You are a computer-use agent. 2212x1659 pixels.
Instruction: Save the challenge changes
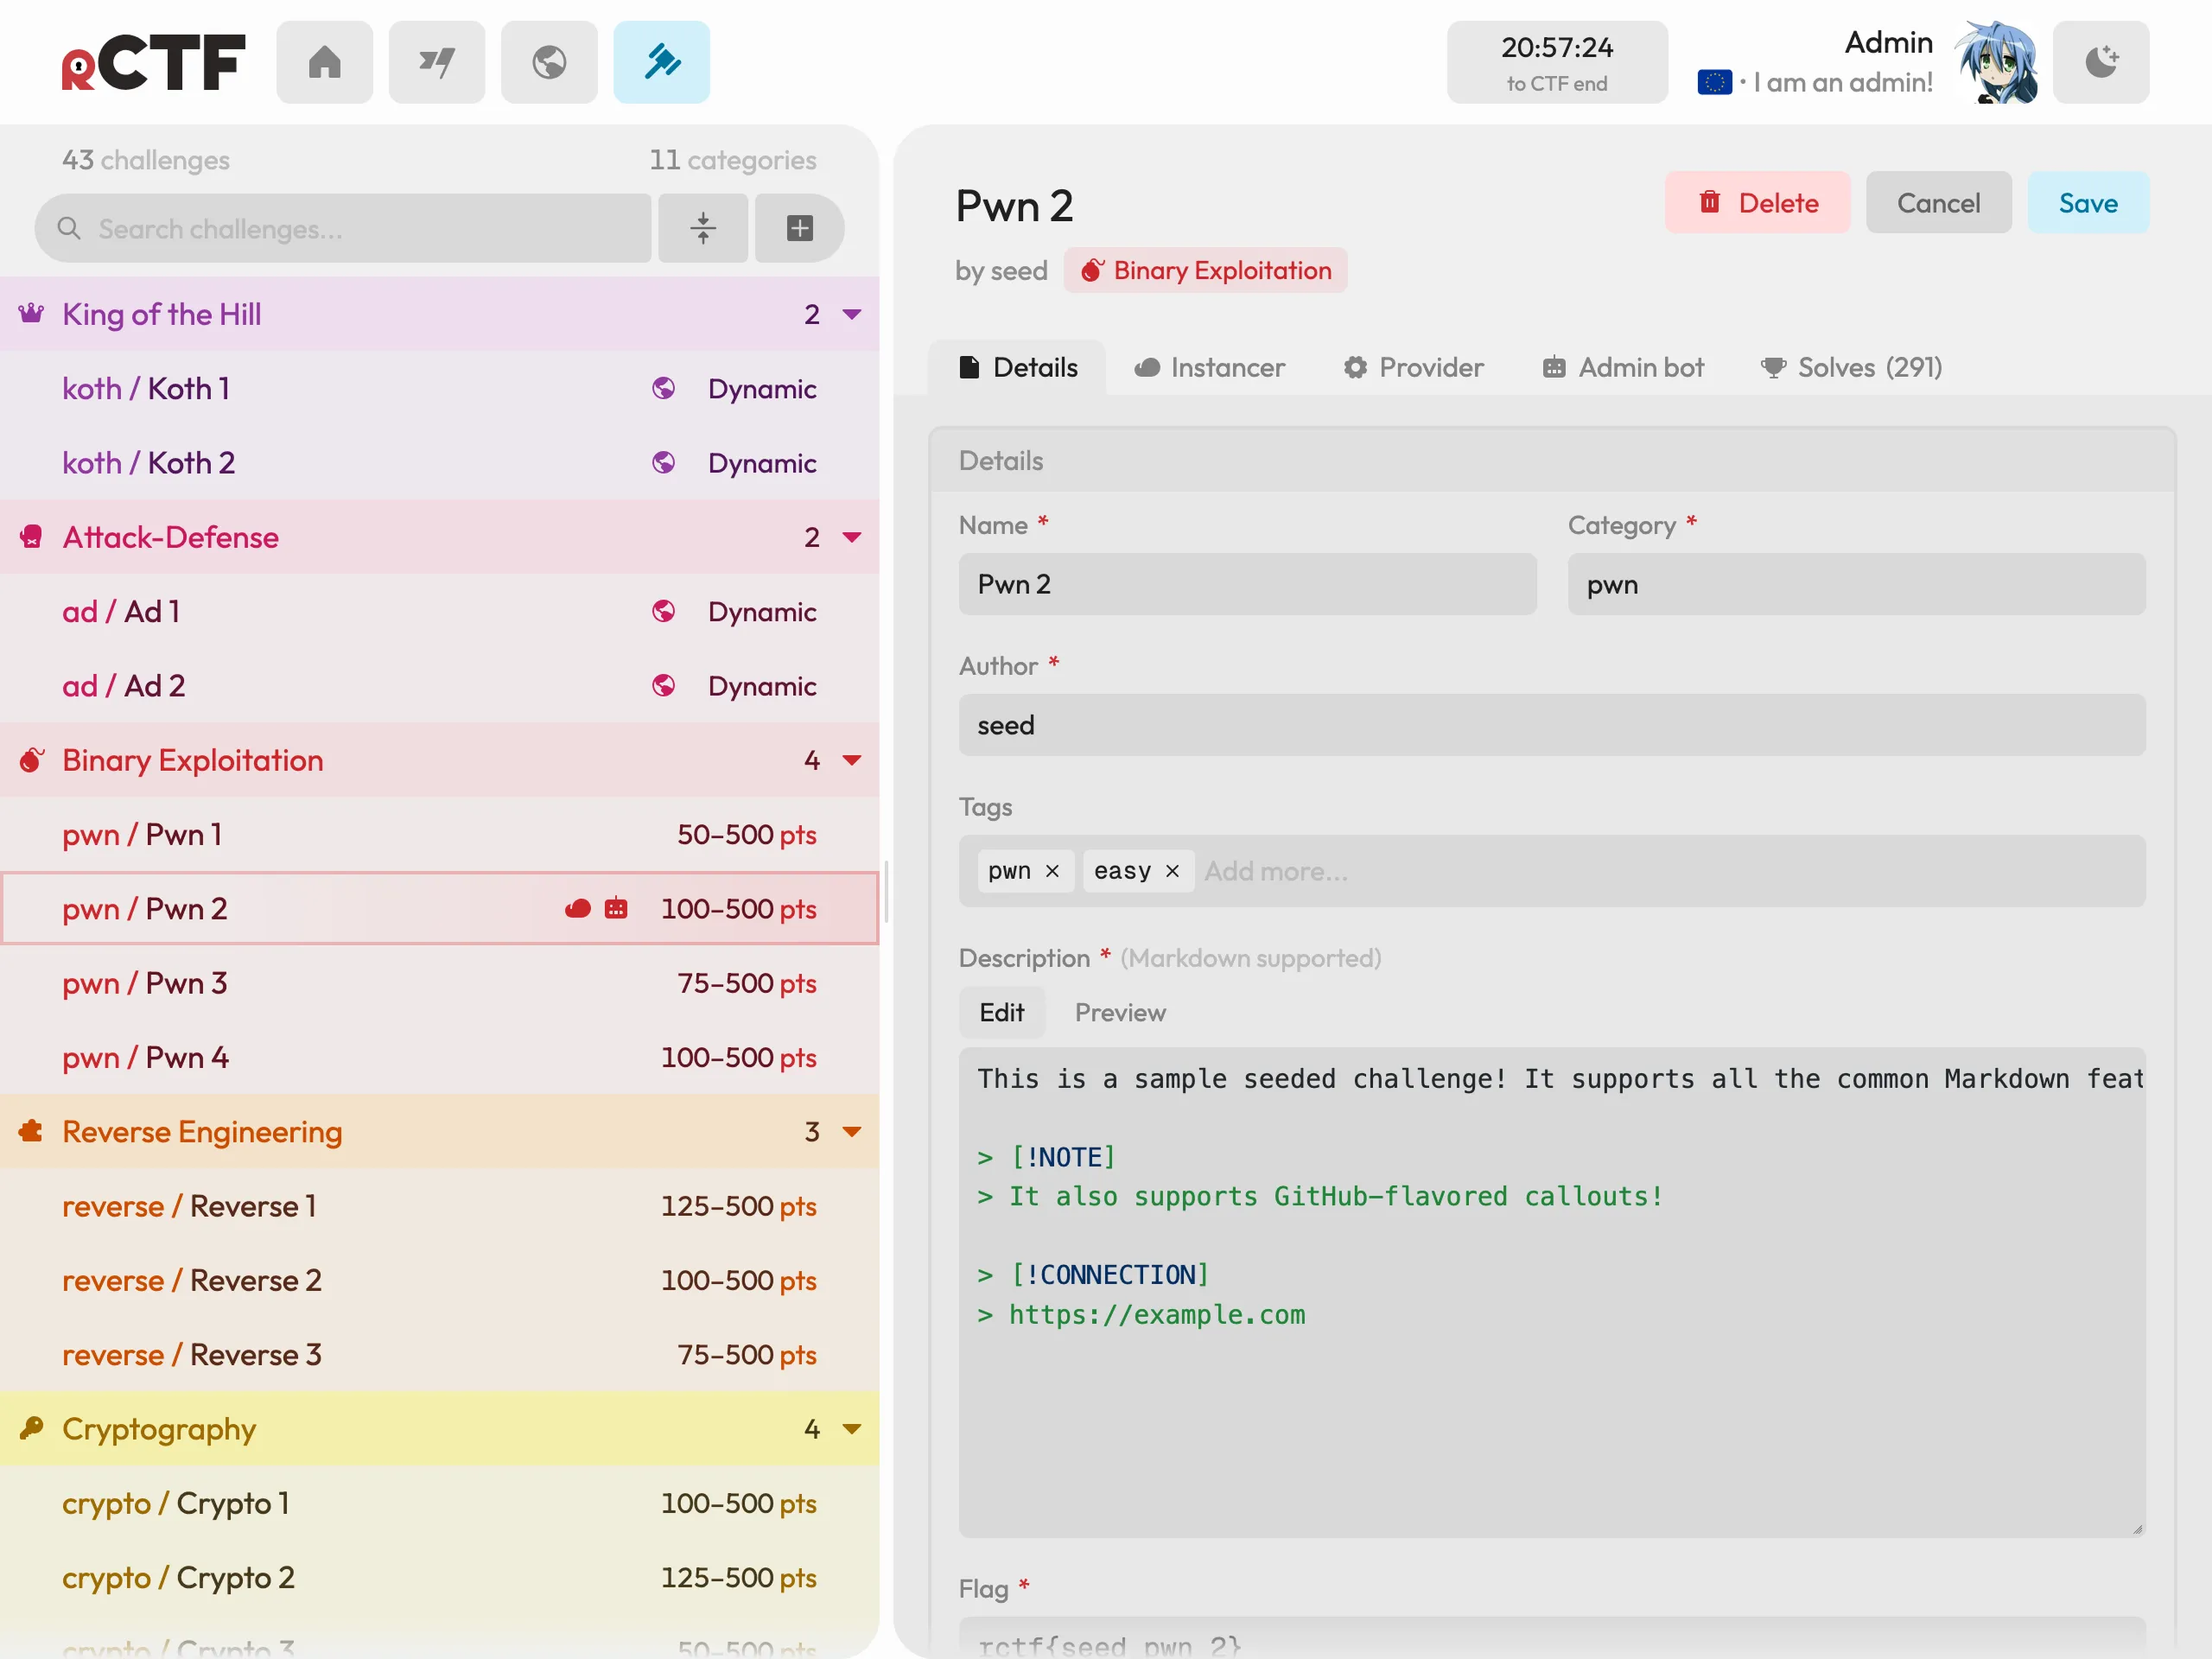coord(2088,202)
